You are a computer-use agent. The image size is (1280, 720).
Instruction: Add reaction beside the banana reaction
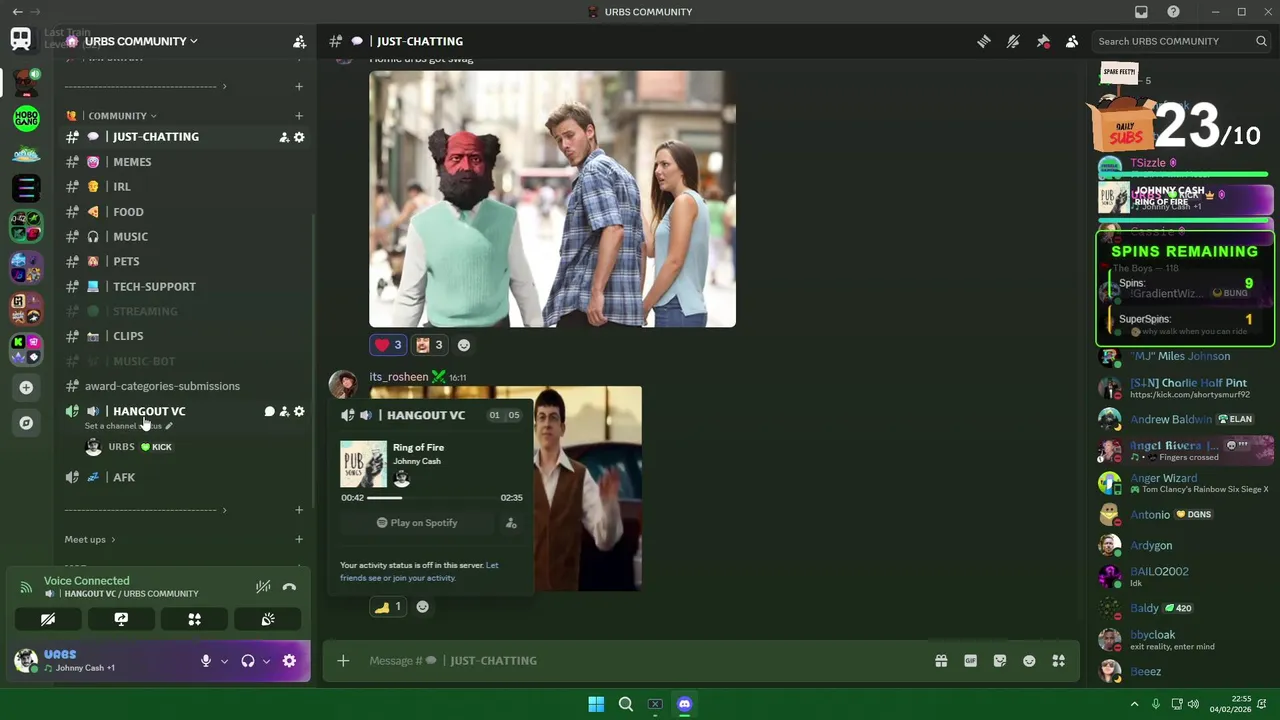[422, 607]
